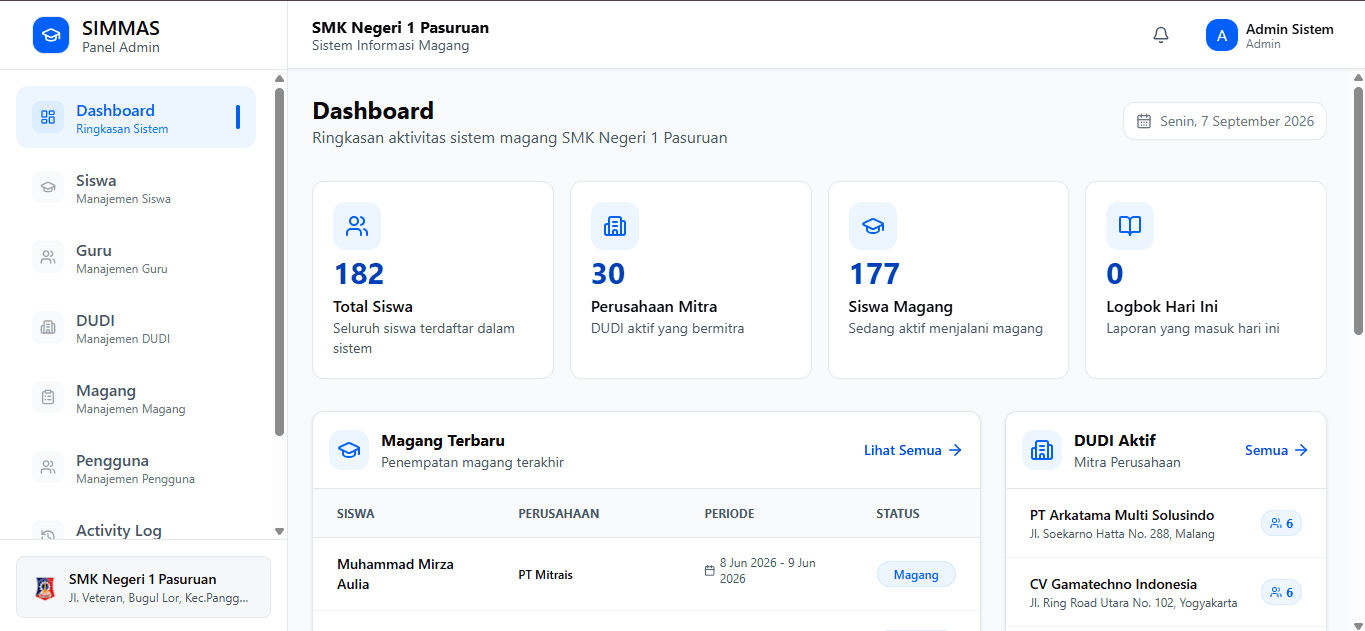Open the SMK Negeri 1 Pasuruan footer card
The width and height of the screenshot is (1365, 631).
(143, 587)
